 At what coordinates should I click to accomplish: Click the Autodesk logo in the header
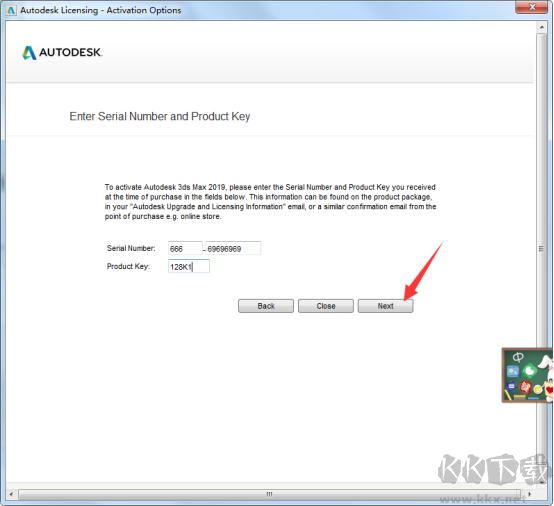pyautogui.click(x=62, y=53)
